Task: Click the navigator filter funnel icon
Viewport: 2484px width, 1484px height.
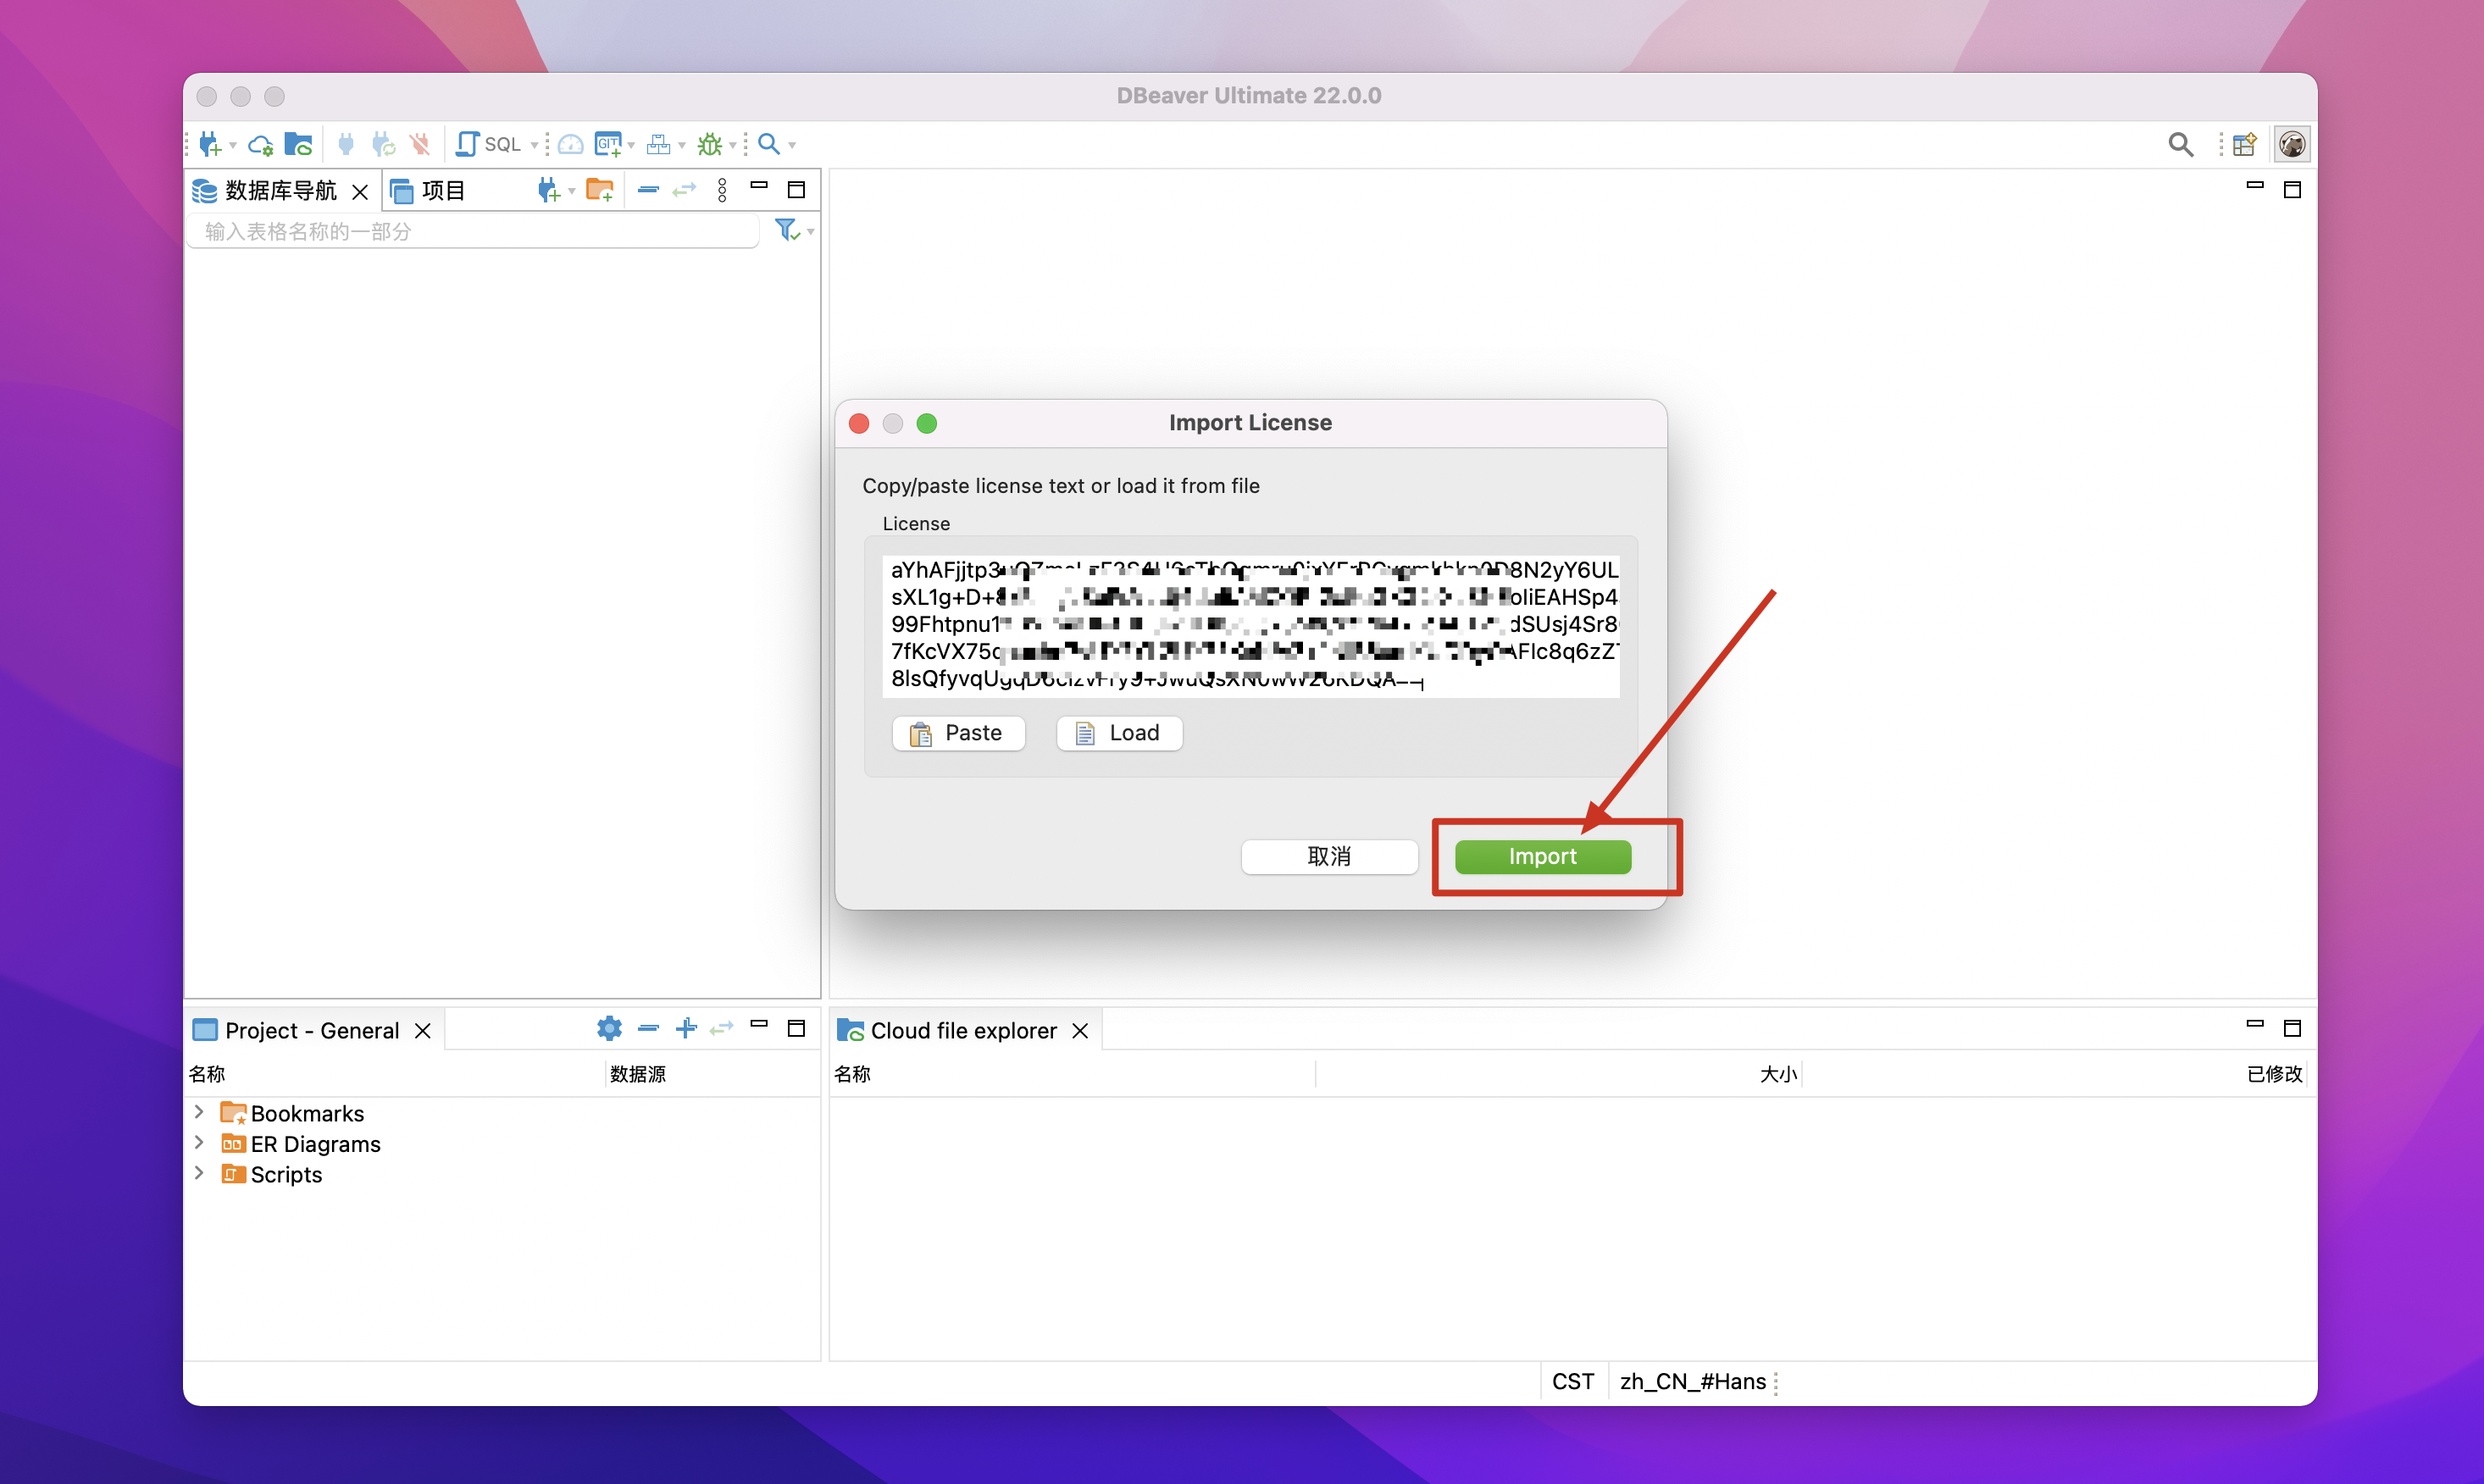Action: 787,230
